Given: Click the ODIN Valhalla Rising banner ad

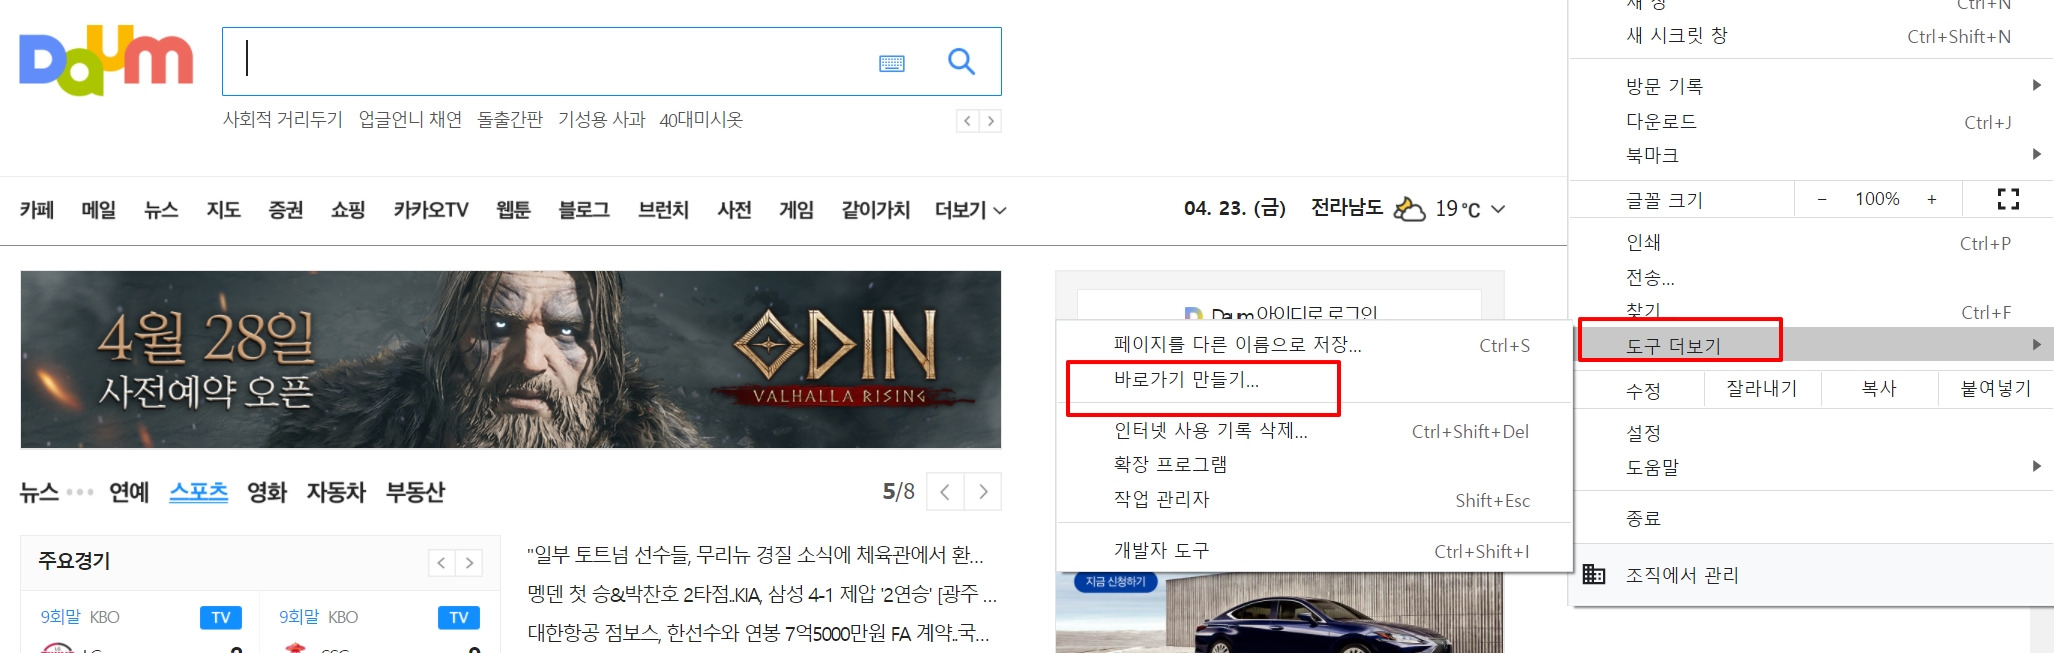Looking at the screenshot, I should 511,359.
